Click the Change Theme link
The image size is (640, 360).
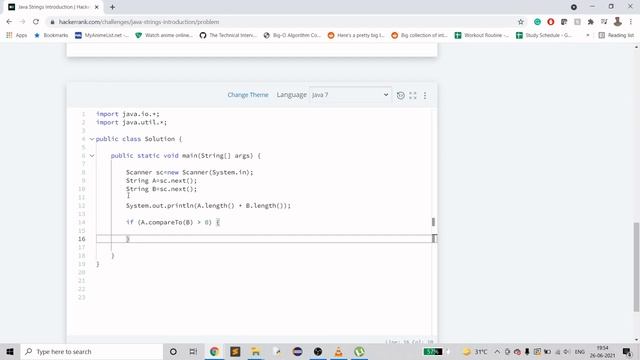coord(248,95)
